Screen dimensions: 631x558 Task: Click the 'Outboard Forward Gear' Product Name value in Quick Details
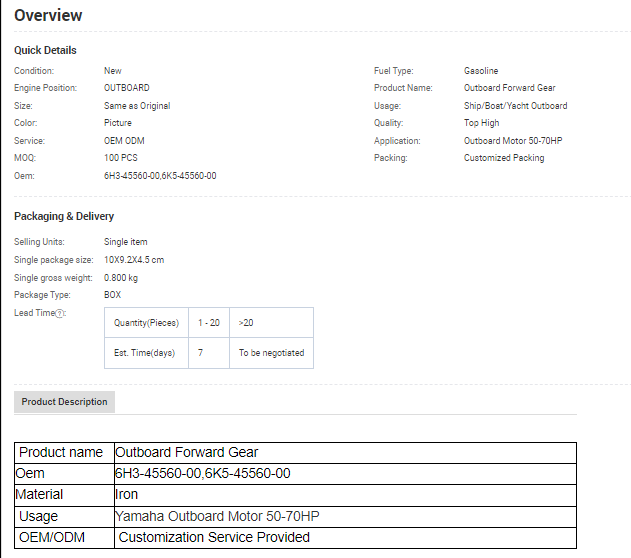pyautogui.click(x=509, y=88)
